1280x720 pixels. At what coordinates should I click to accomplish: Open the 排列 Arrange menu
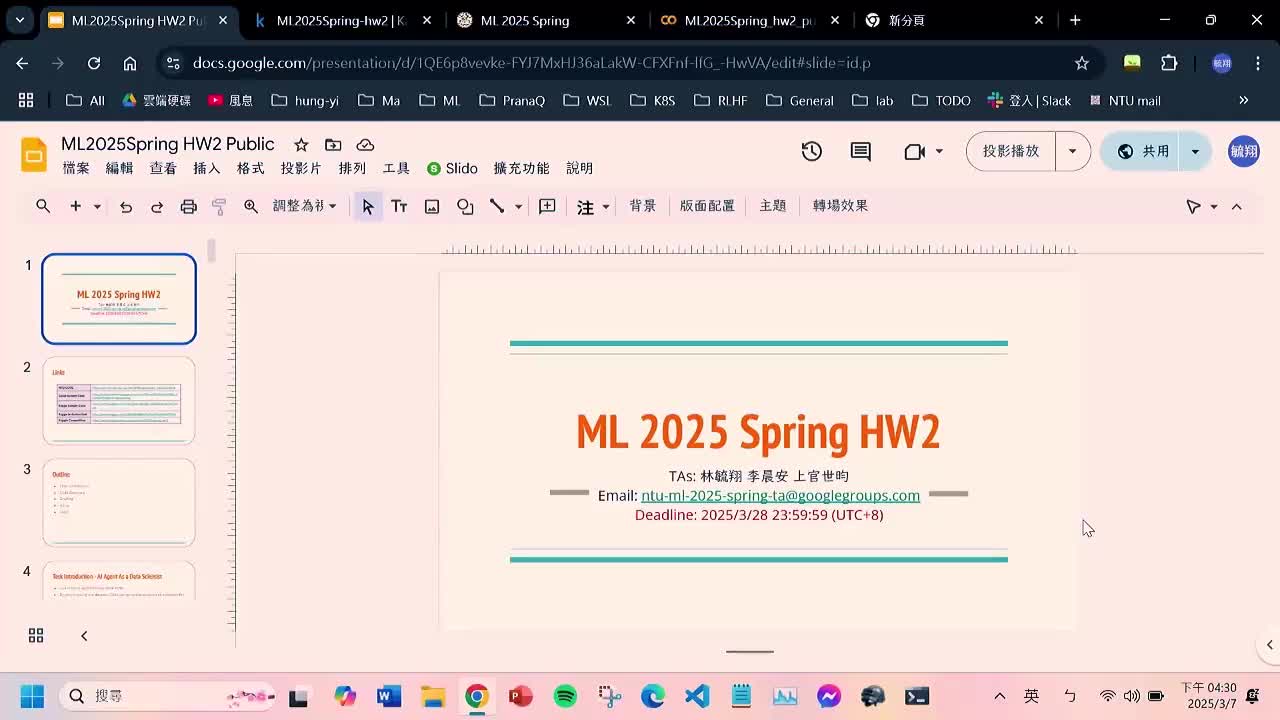[x=352, y=168]
